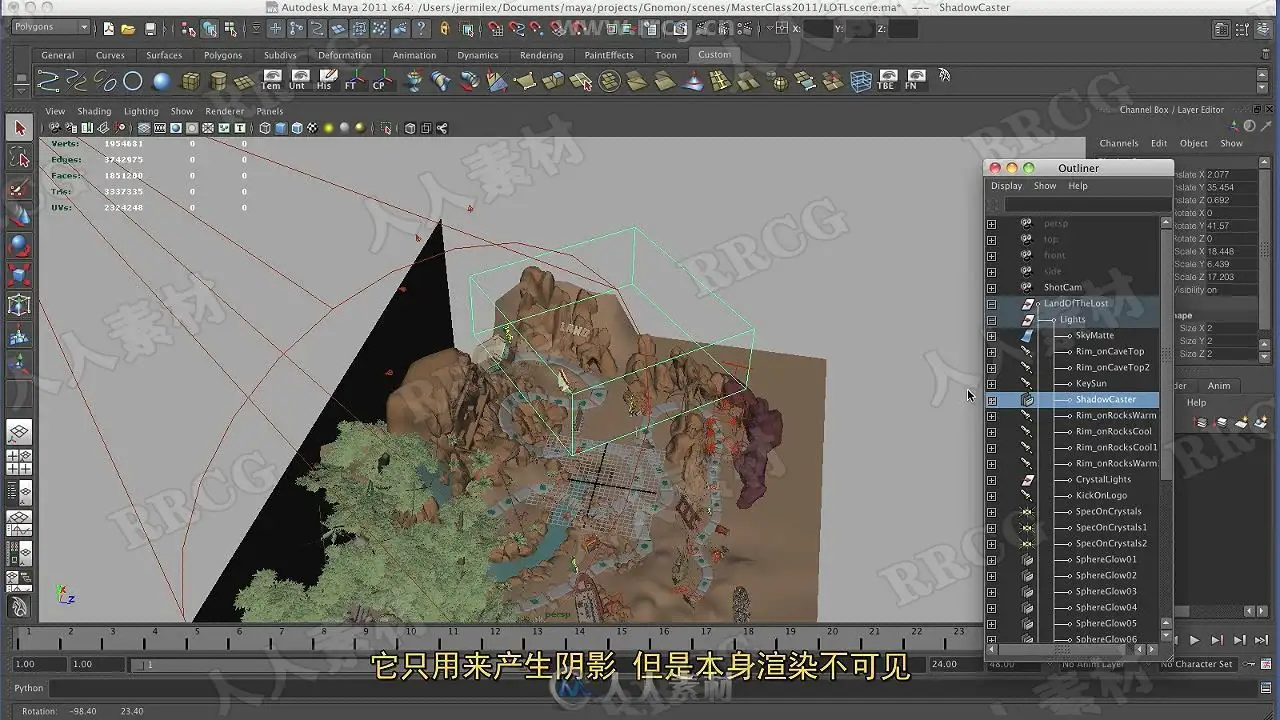The width and height of the screenshot is (1280, 720).
Task: Click the Outliner search field
Action: pyautogui.click(x=1088, y=204)
